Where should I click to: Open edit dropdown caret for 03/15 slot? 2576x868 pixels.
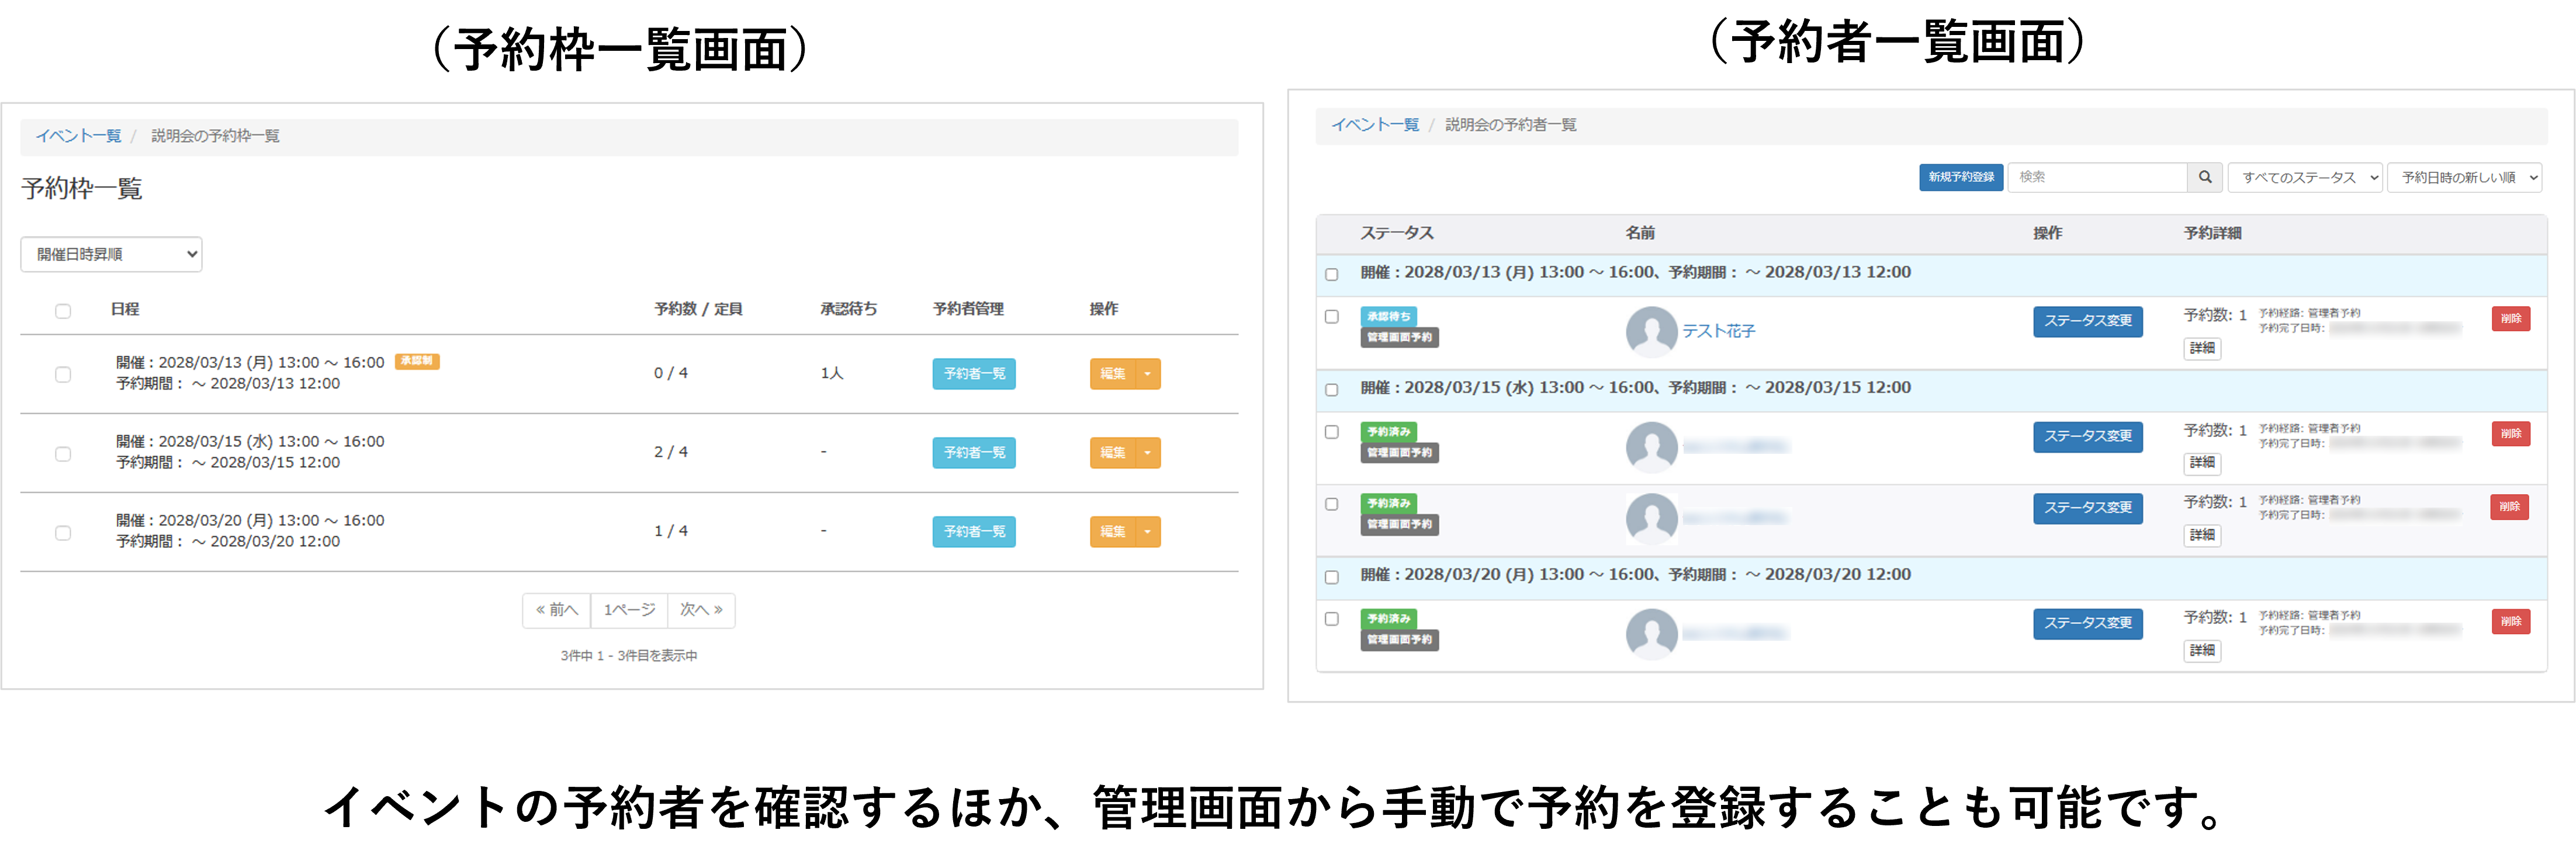tap(1148, 453)
